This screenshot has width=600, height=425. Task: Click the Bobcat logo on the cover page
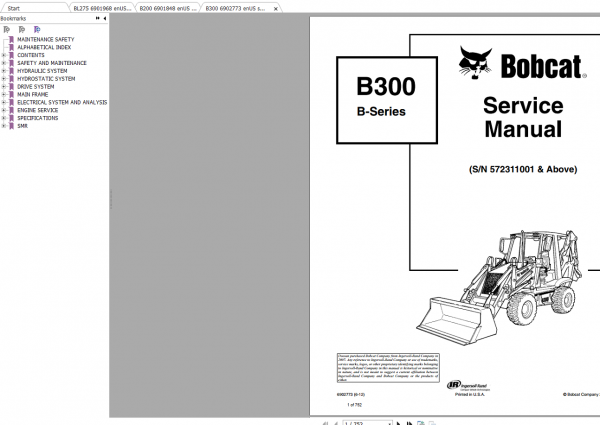[x=522, y=63]
